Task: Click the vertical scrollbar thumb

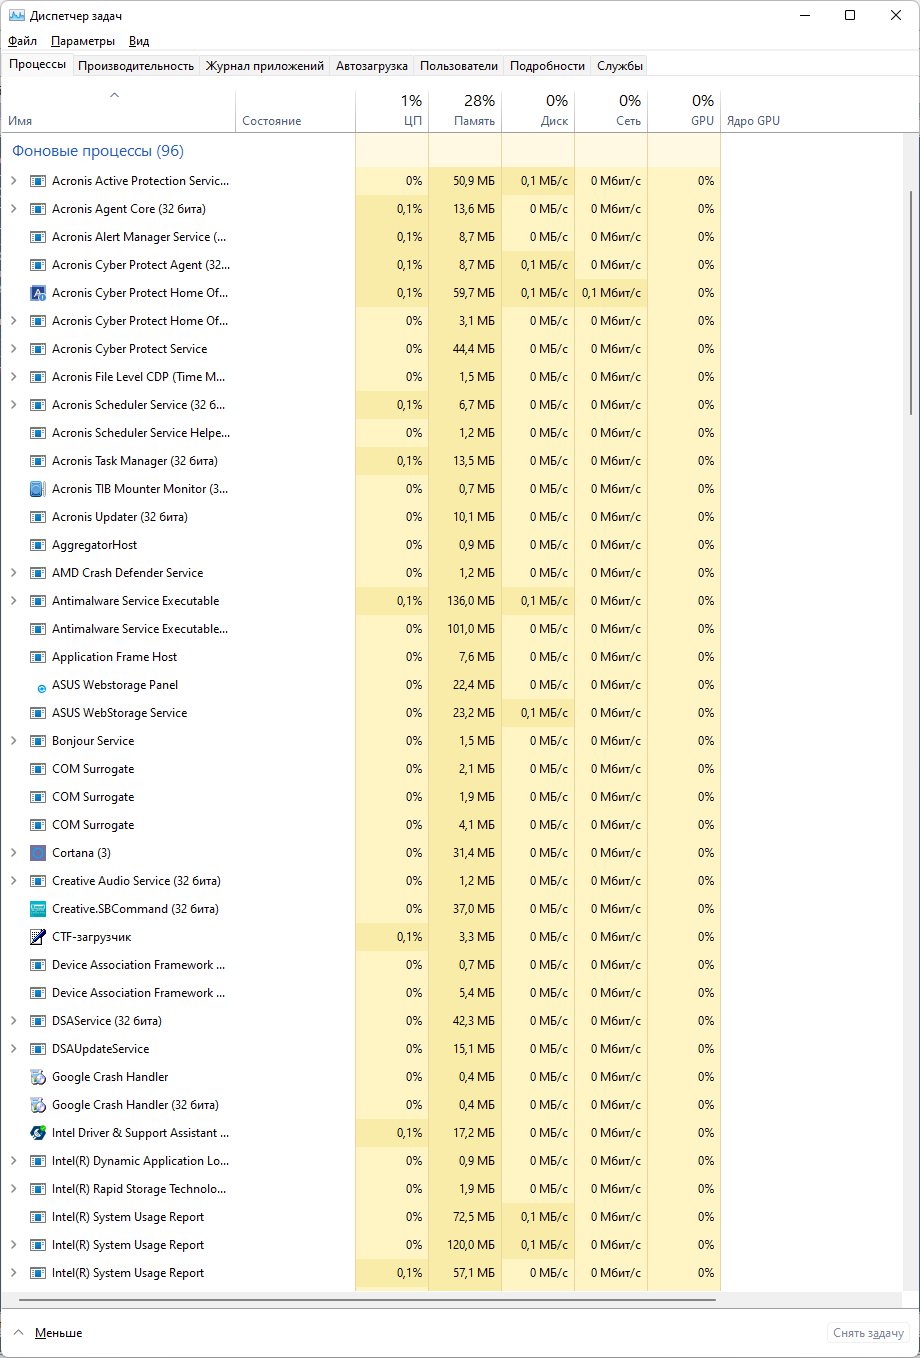Action: (911, 301)
